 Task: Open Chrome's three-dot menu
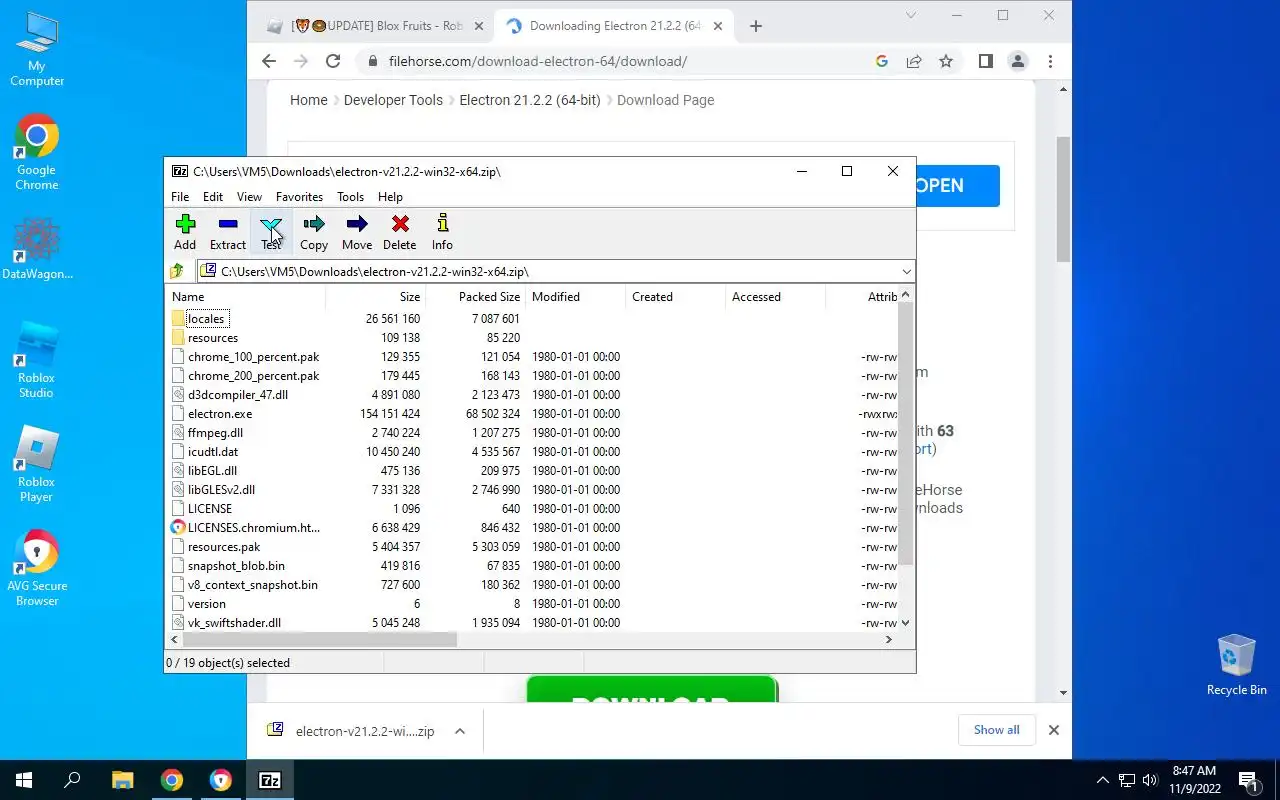pos(1050,61)
